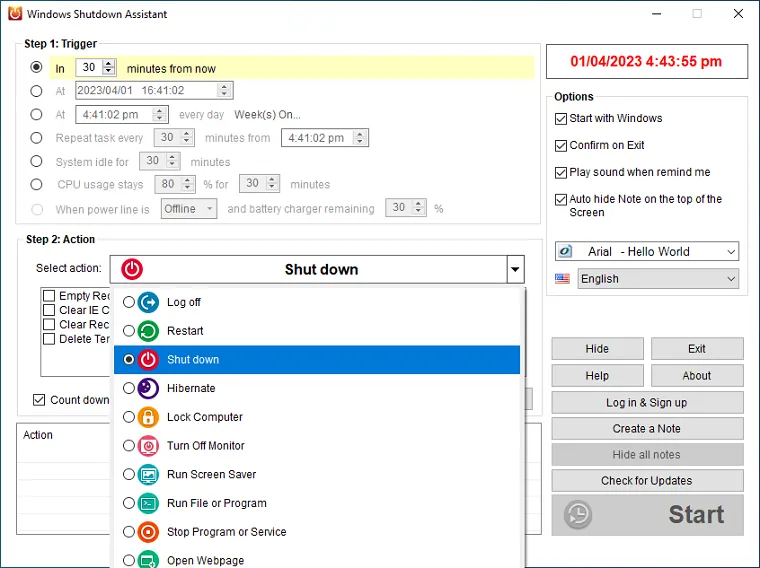Expand the Arial - Hello World font dropdown
This screenshot has height=568, width=760.
click(730, 252)
